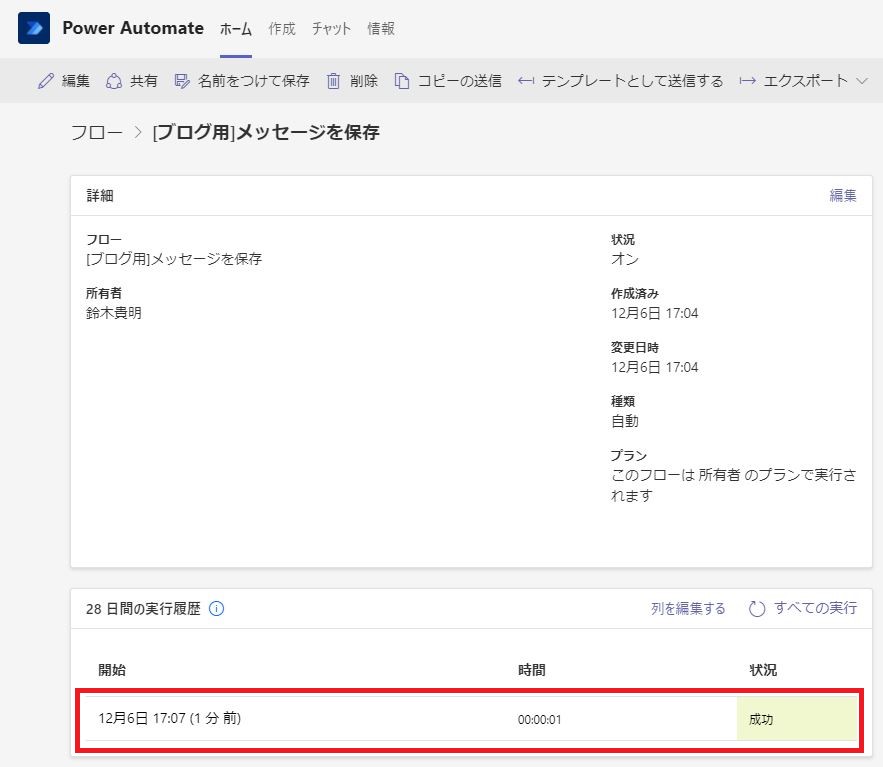Open the チャット tab

(x=331, y=28)
